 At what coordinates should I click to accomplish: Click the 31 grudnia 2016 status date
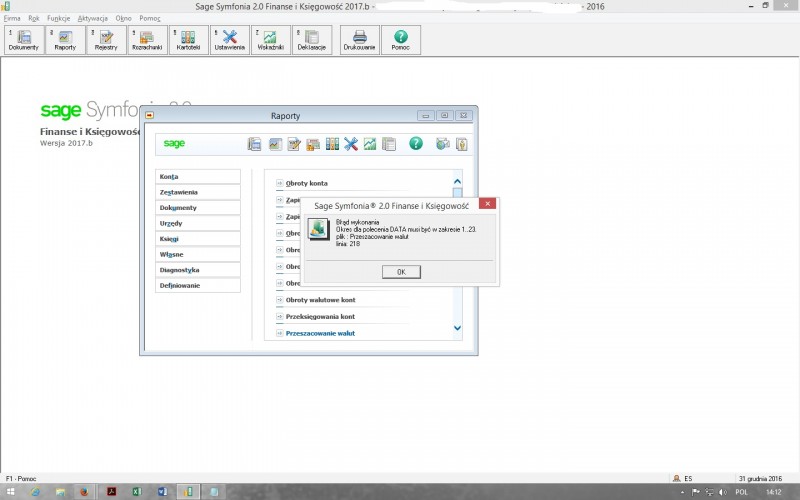[760, 479]
